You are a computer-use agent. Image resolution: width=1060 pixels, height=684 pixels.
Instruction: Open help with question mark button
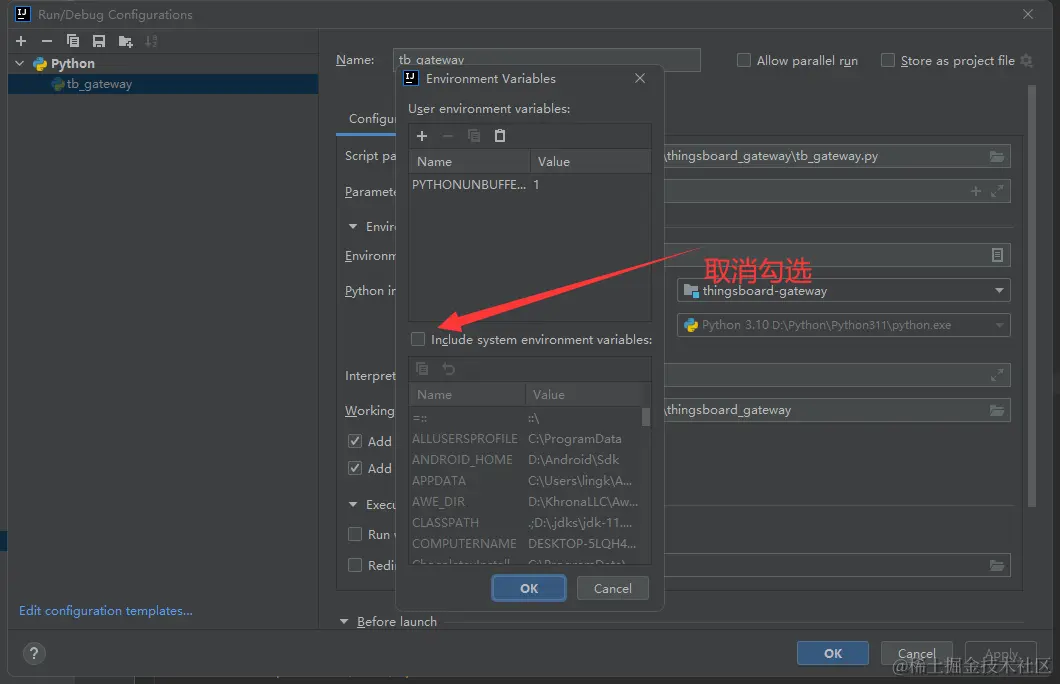tap(34, 653)
